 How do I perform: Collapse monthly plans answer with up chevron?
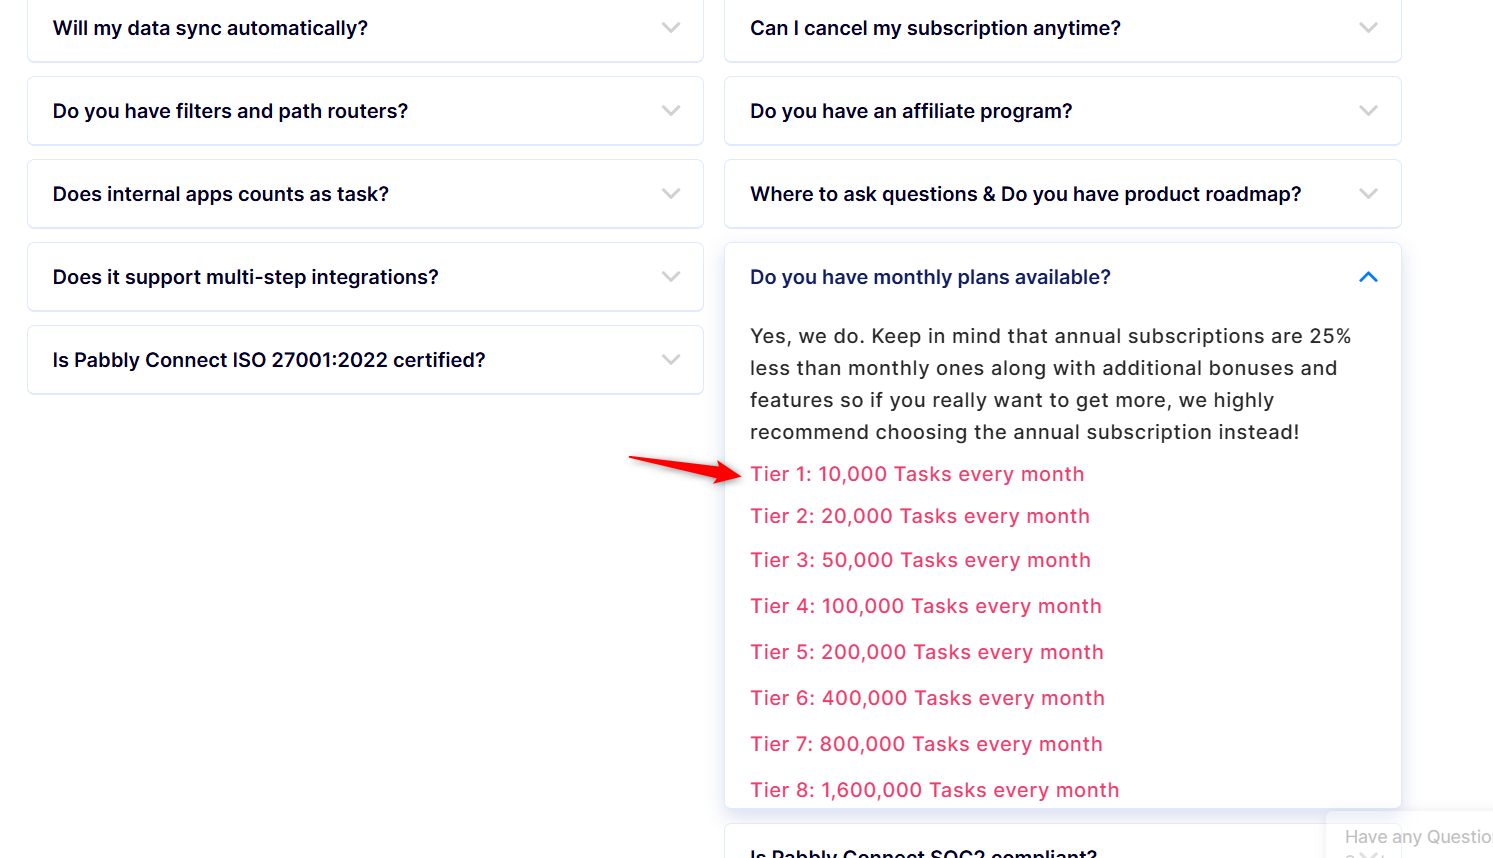point(1368,277)
